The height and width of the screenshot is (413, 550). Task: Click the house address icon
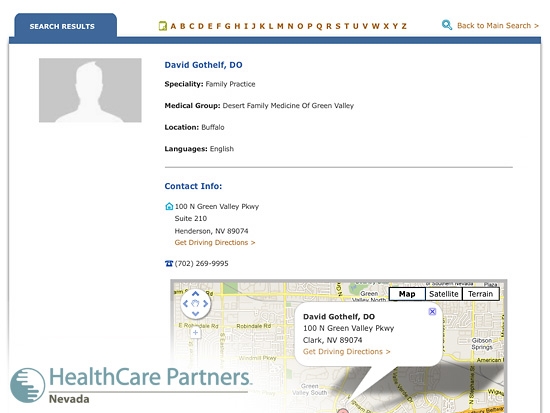[169, 206]
